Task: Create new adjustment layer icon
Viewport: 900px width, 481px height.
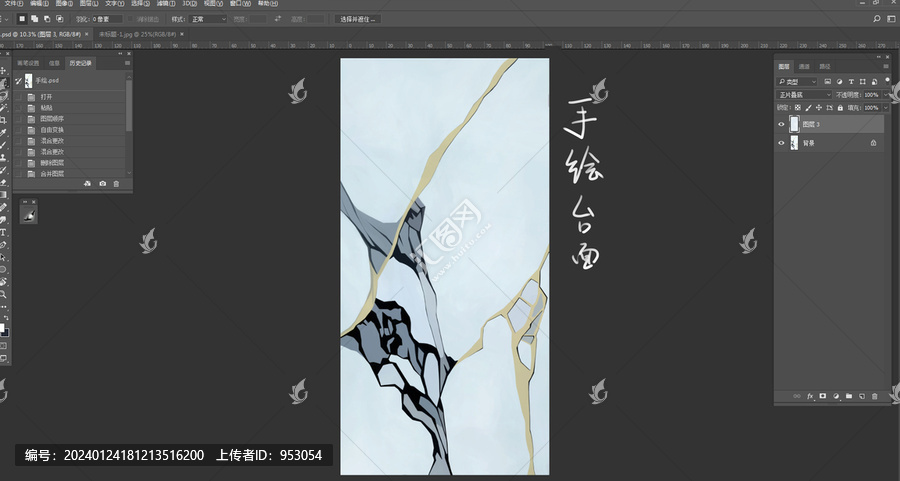Action: pos(836,396)
